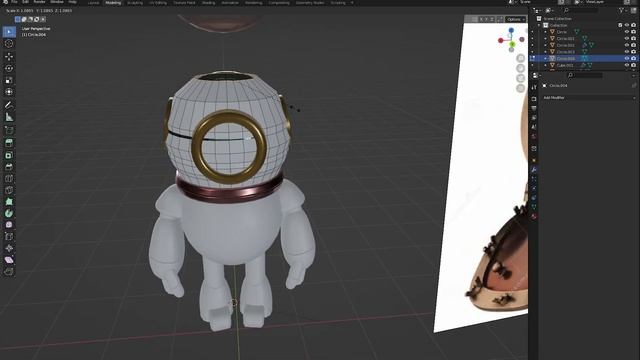Click the viewport pan (hand) button
The width and height of the screenshot is (640, 360).
[520, 68]
